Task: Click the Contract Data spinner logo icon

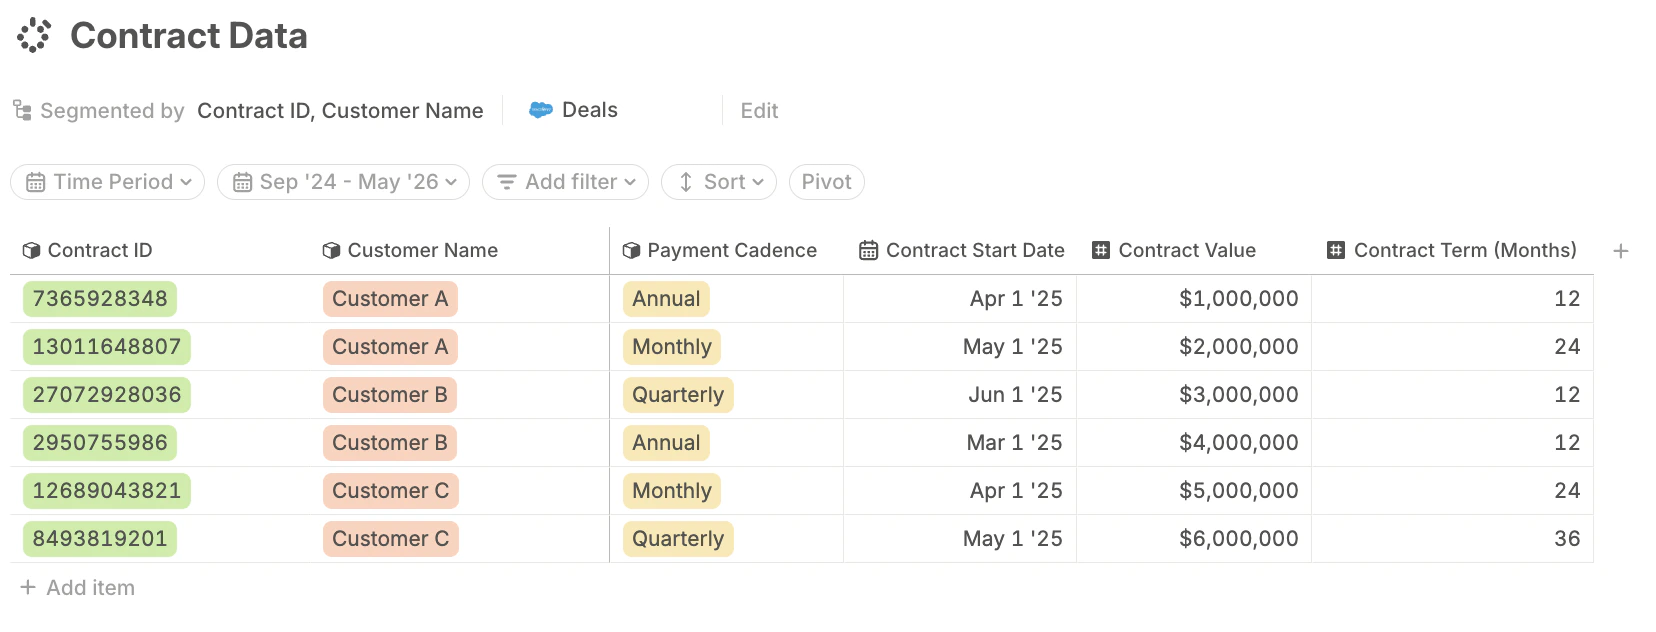Action: point(33,35)
